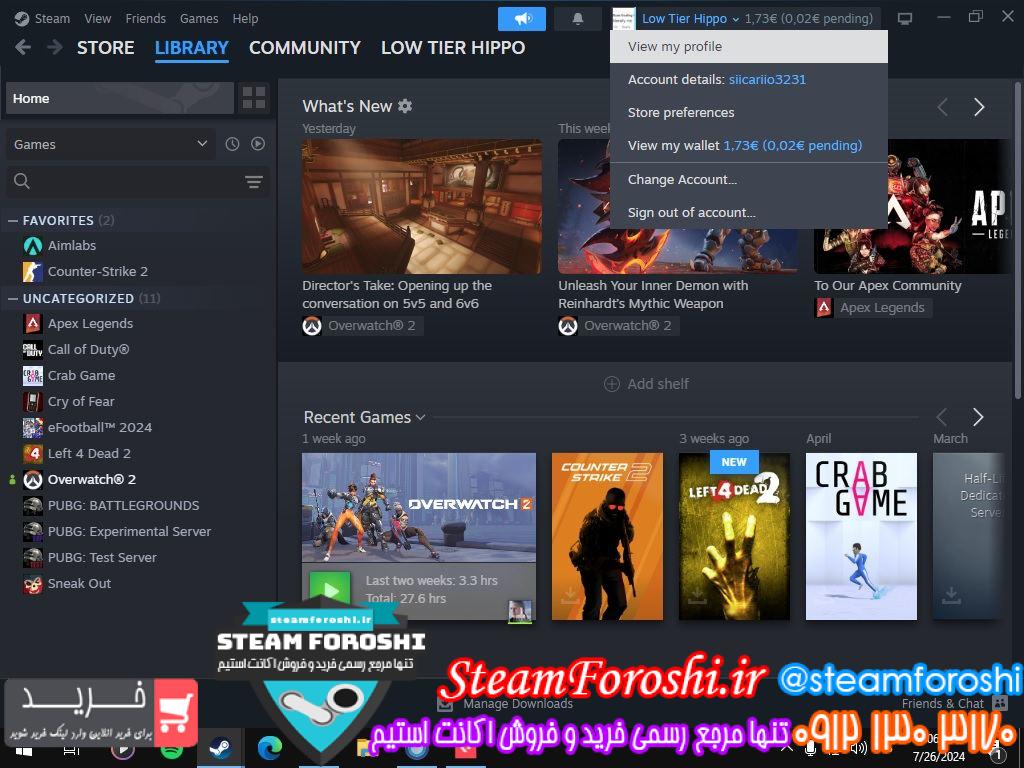Expand the Recent Games shelf dropdown
This screenshot has width=1024, height=768.
421,417
